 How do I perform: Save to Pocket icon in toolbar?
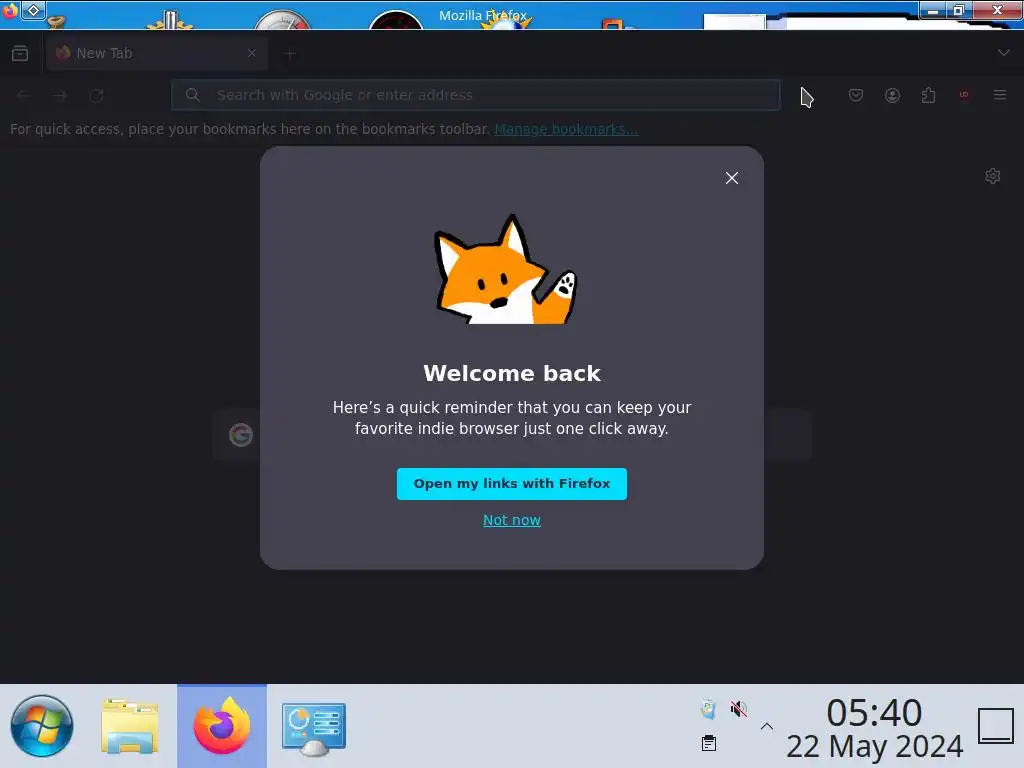point(856,95)
